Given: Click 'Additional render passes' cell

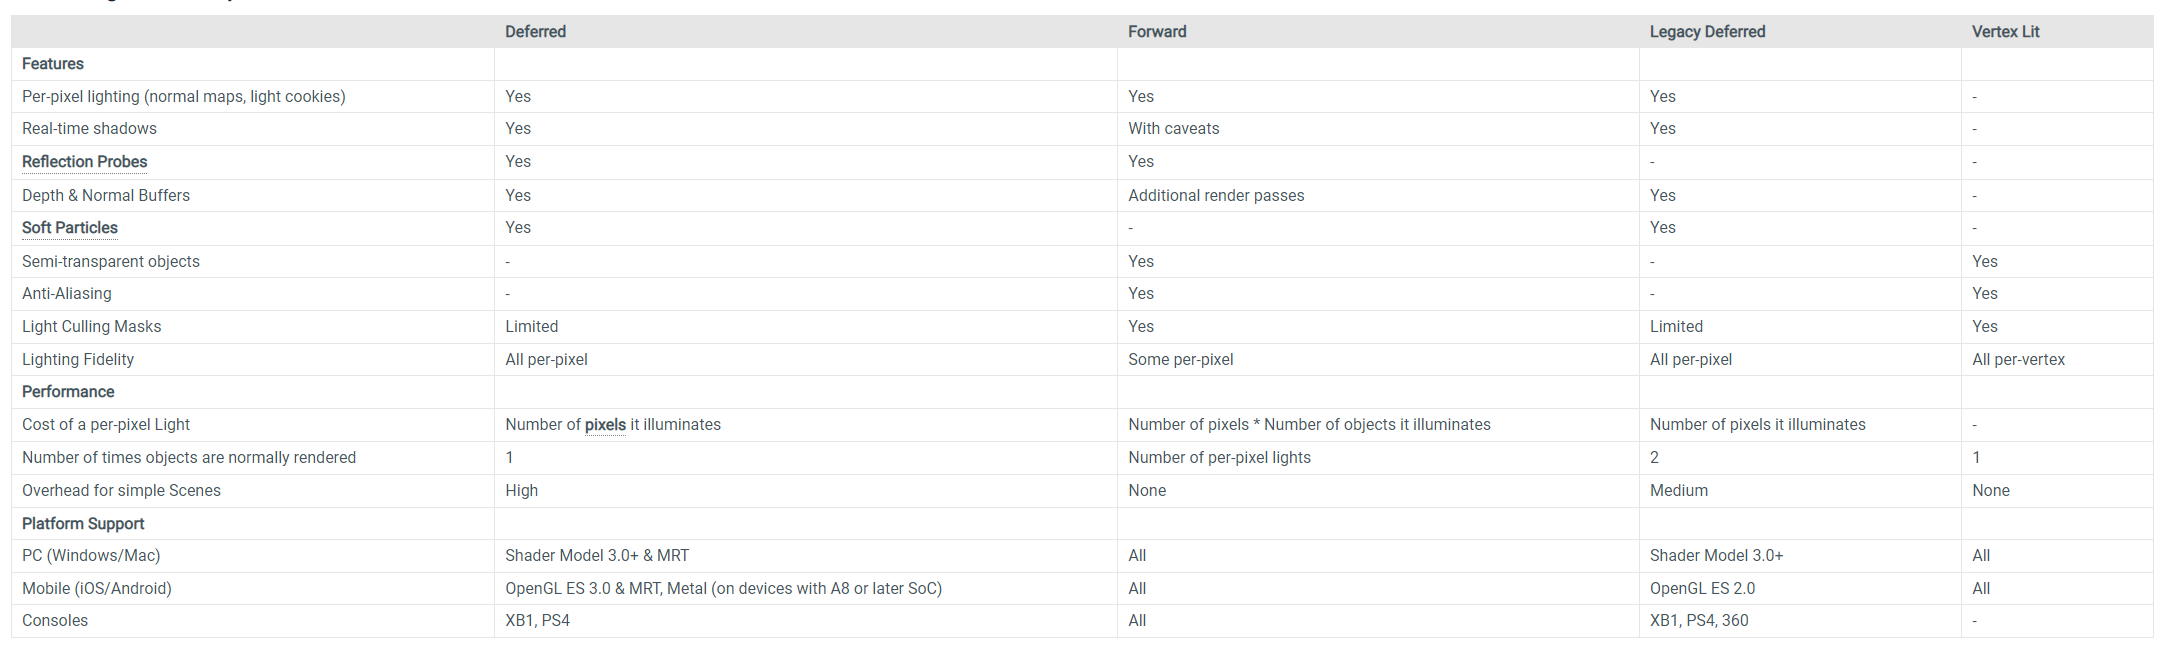Looking at the screenshot, I should click(1216, 196).
